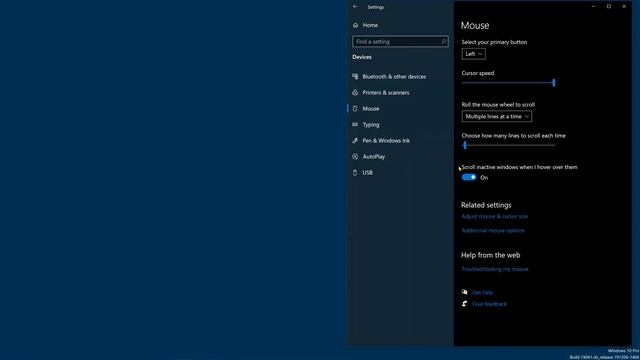The width and height of the screenshot is (640, 360).
Task: Click the Select your primary button label
Action: pos(494,42)
